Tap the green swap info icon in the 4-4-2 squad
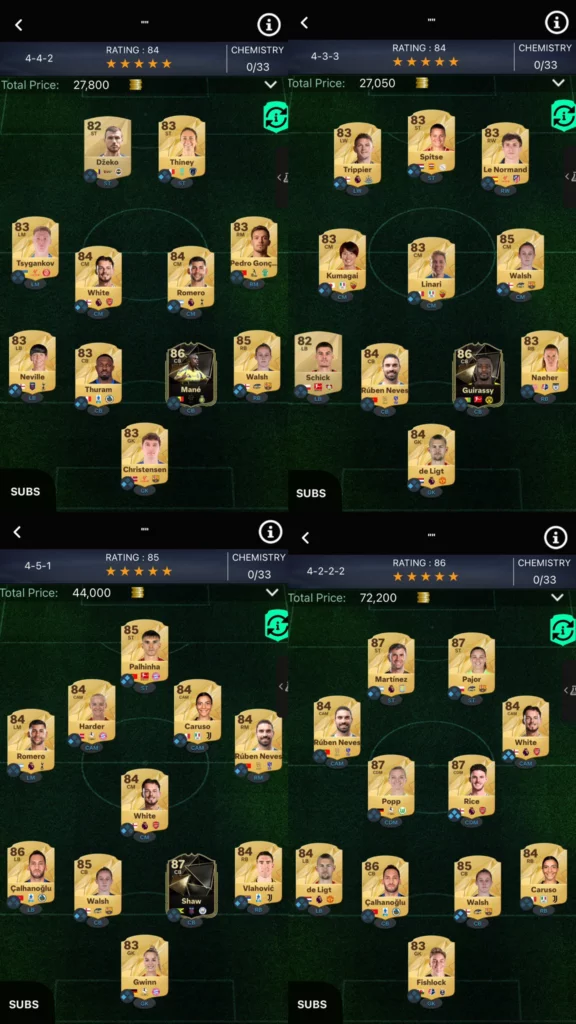This screenshot has width=576, height=1024. pos(276,116)
